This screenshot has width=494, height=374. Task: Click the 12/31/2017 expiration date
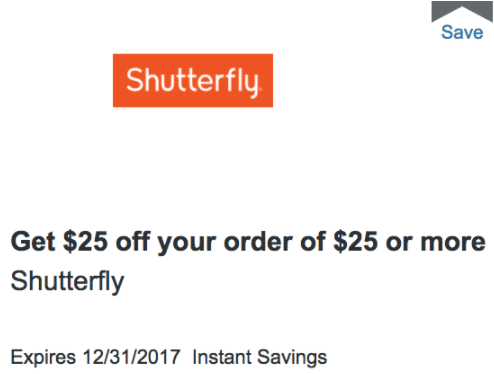[132, 357]
